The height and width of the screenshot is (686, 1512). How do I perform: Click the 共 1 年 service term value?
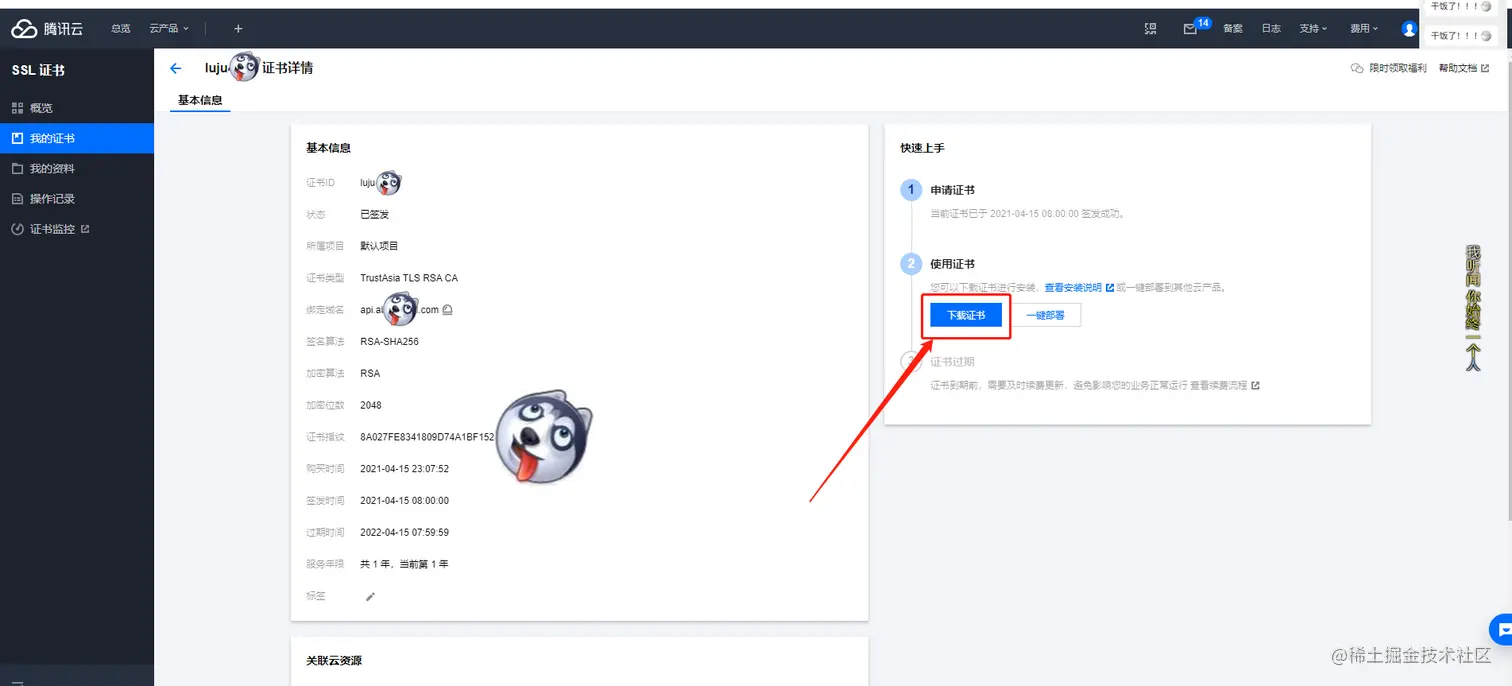[x=404, y=564]
